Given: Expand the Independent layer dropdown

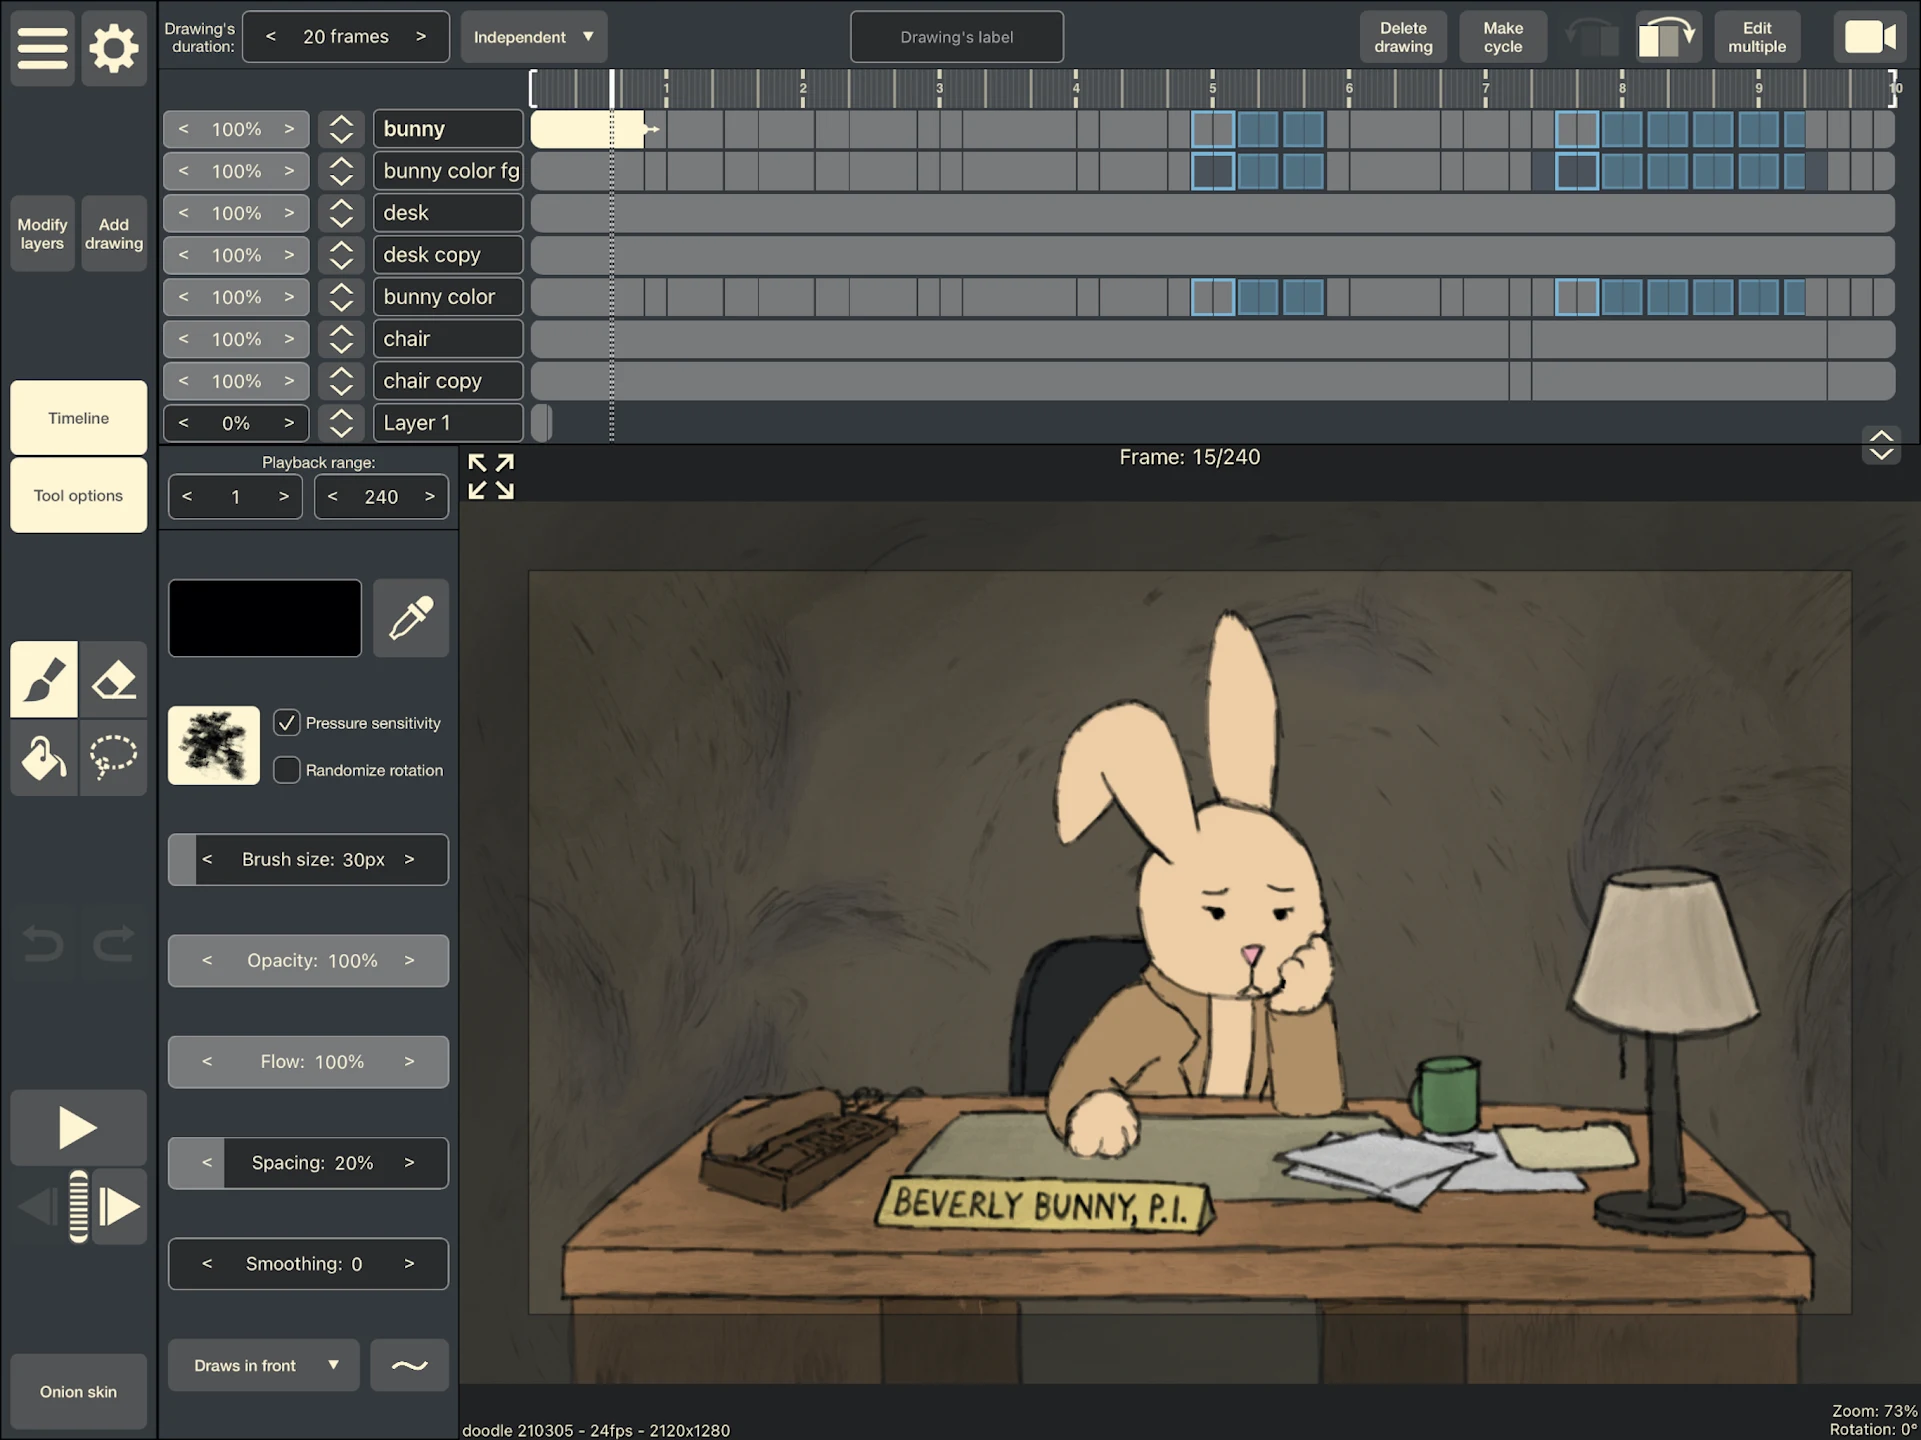Looking at the screenshot, I should click(x=537, y=33).
